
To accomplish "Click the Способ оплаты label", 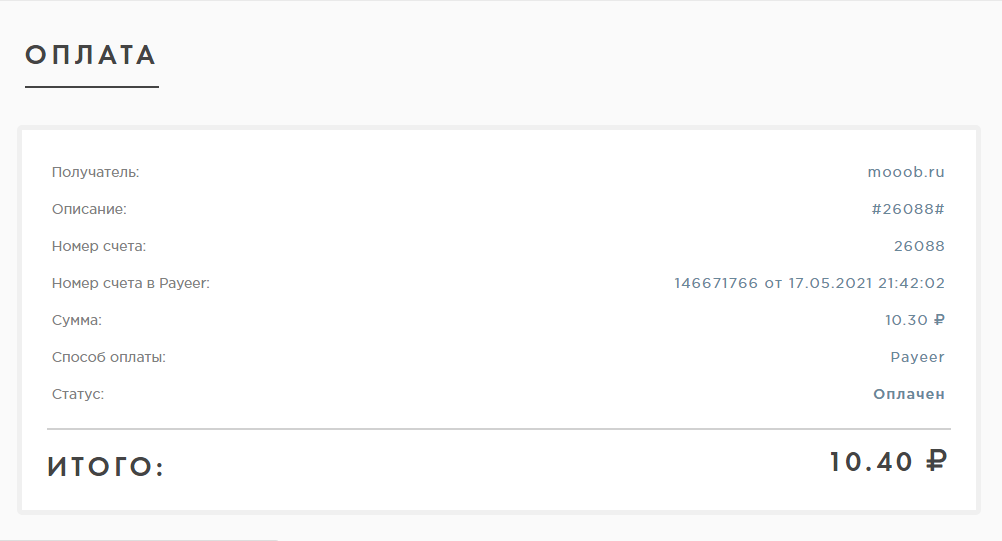I will click(108, 357).
